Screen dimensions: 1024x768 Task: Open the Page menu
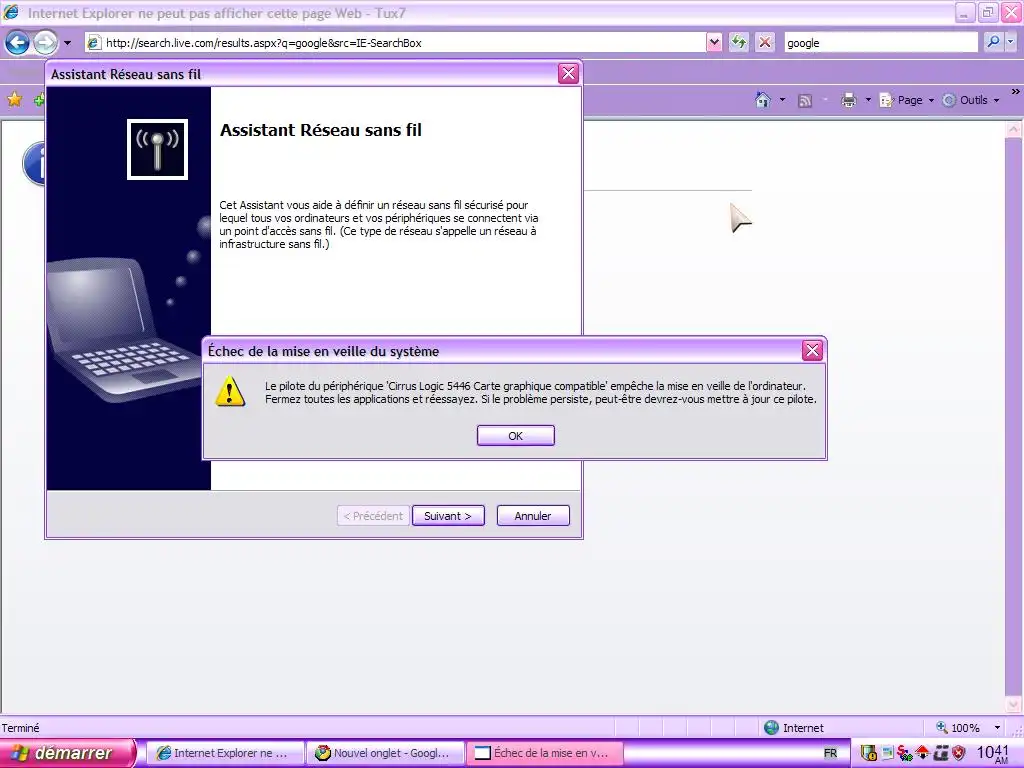pyautogui.click(x=906, y=100)
